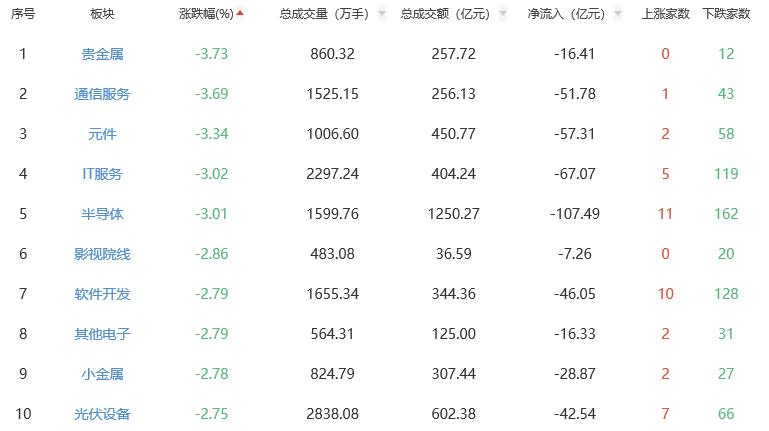Open the 通信服务 sector link

point(102,93)
